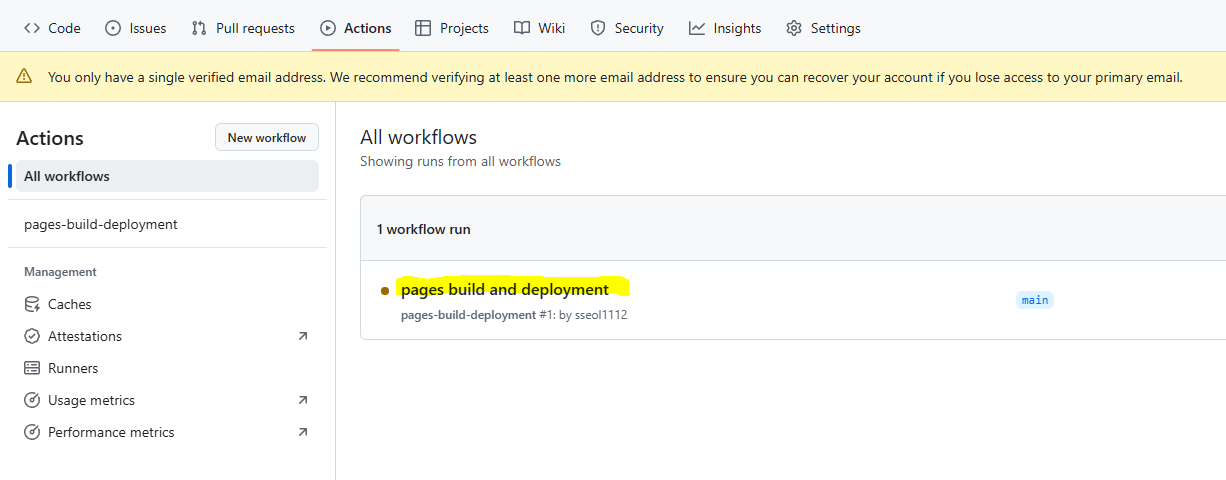The height and width of the screenshot is (480, 1226).
Task: Click the 'Showing runs from all workflows' text
Action: pyautogui.click(x=460, y=161)
